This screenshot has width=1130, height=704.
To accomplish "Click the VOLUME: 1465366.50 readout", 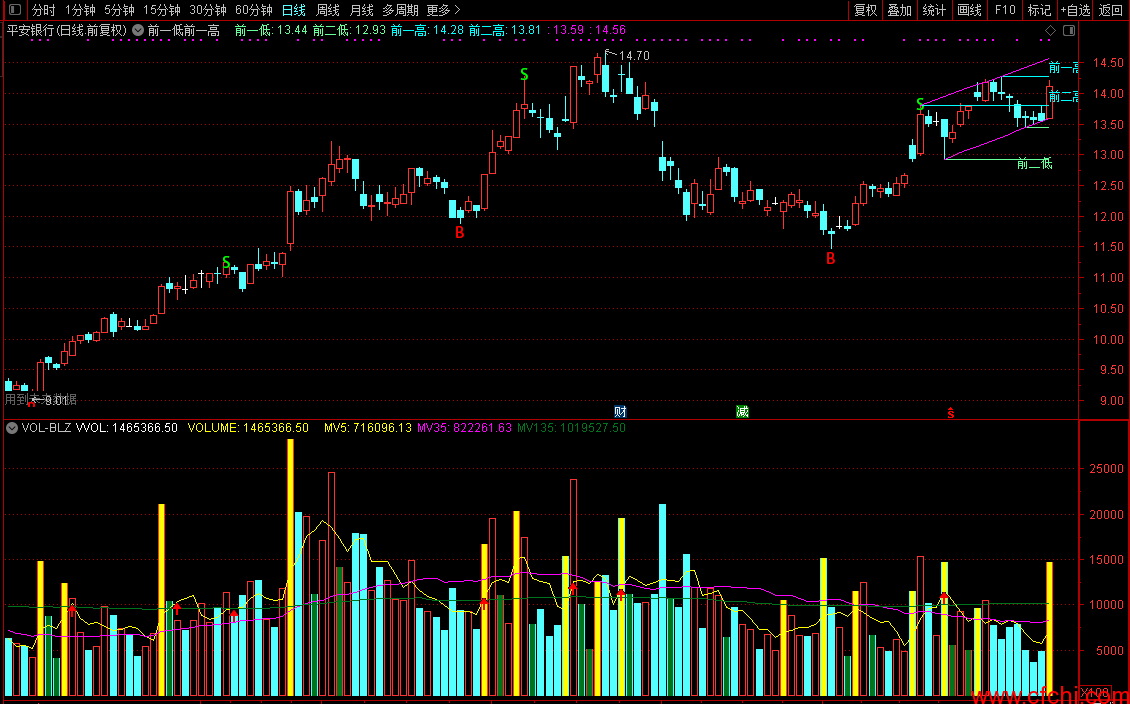I will pos(248,428).
